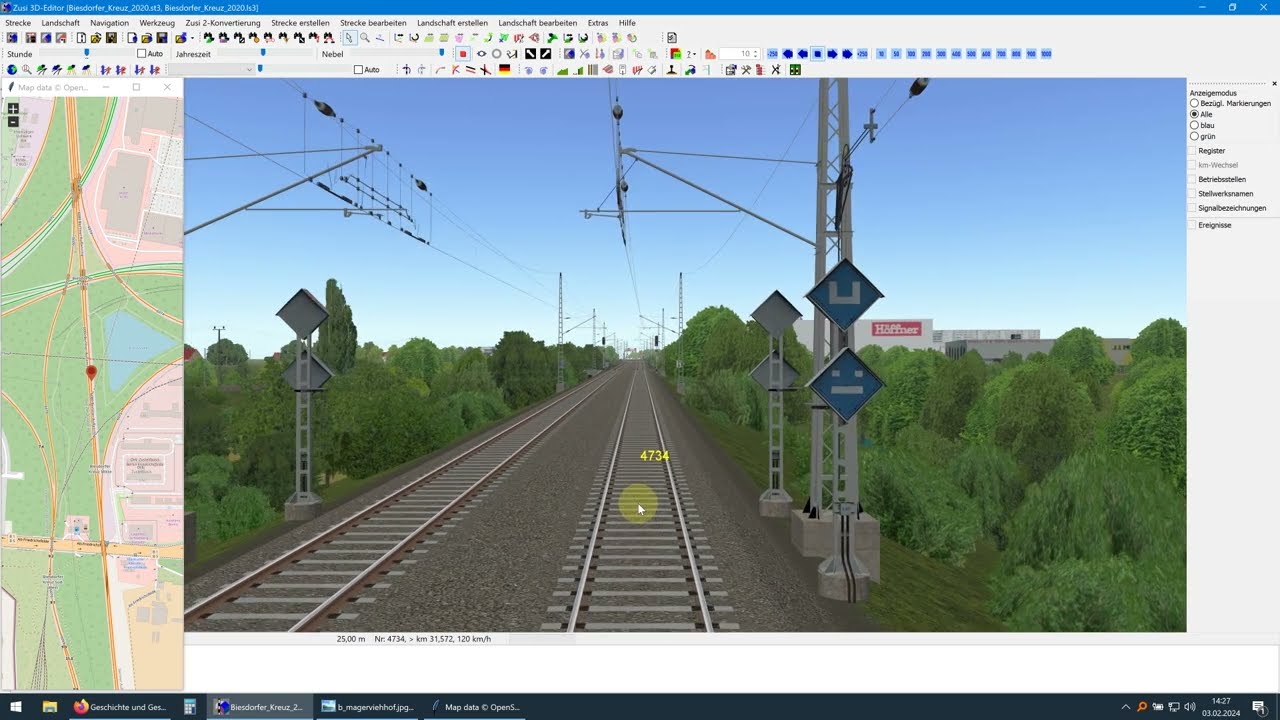This screenshot has height=720, width=1280.
Task: Select Bezügl. Markierungen radio option
Action: pos(1194,103)
